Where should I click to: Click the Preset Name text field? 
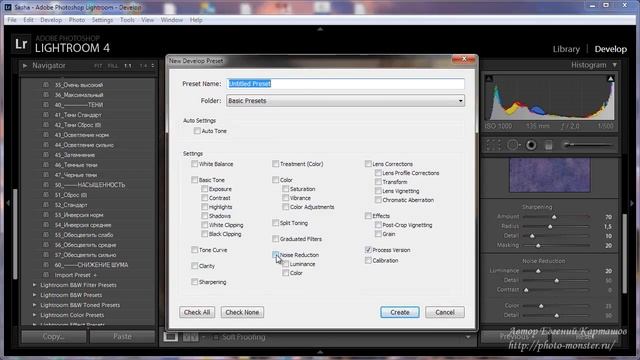(345, 84)
